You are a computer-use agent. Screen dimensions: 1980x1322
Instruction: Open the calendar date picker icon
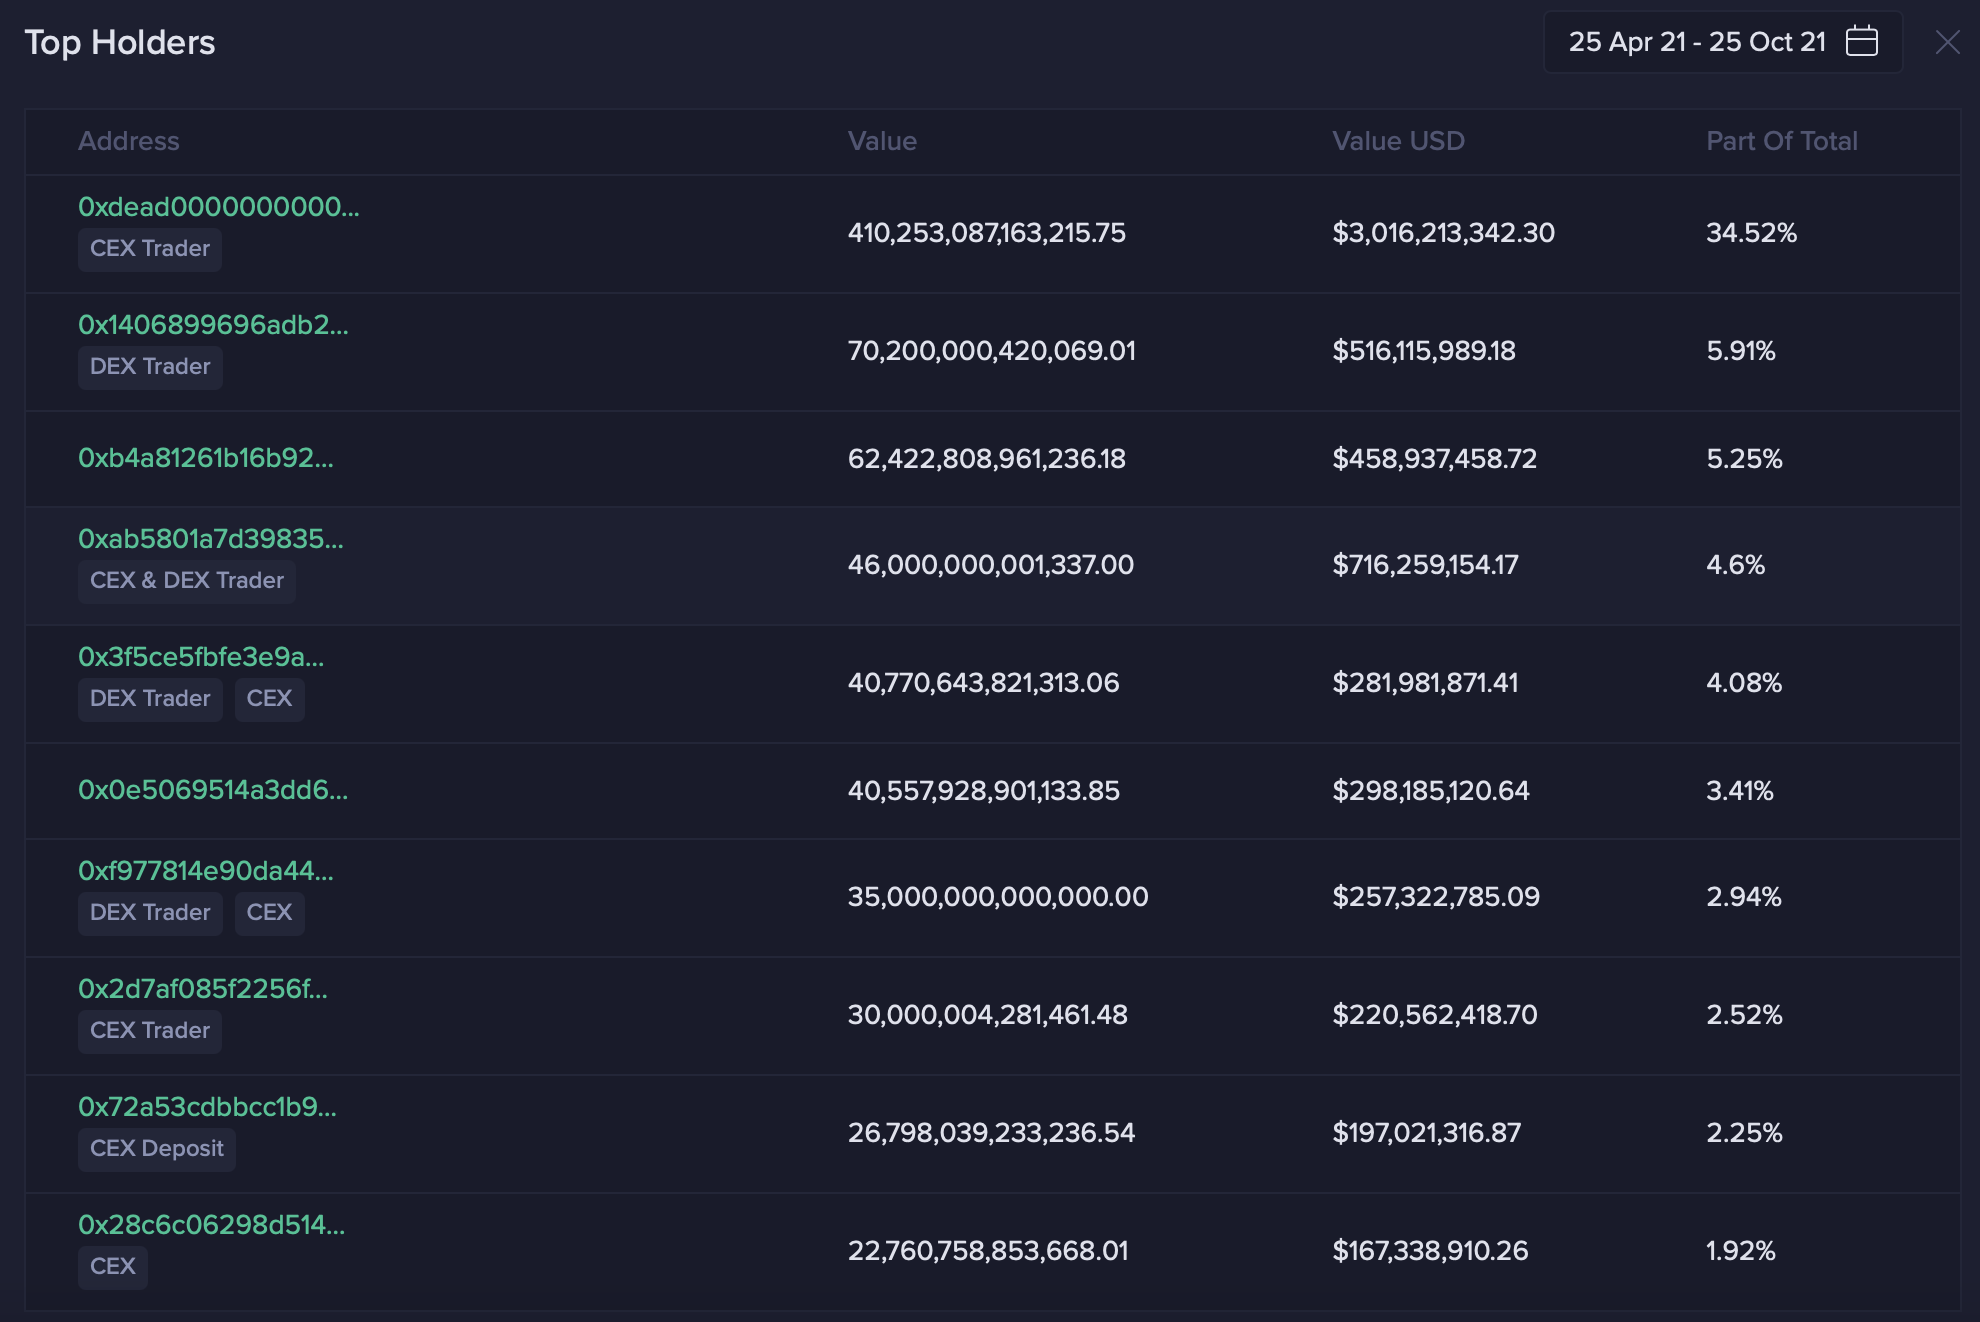tap(1861, 41)
